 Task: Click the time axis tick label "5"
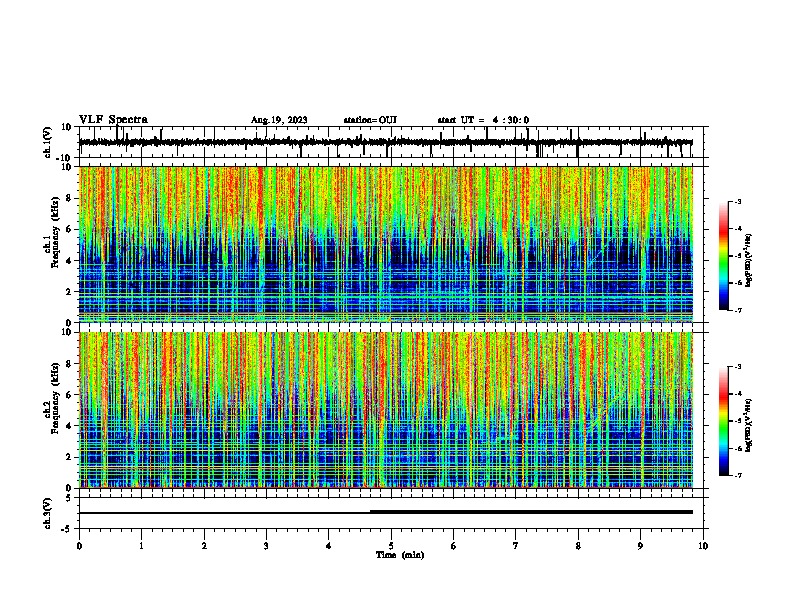(391, 546)
